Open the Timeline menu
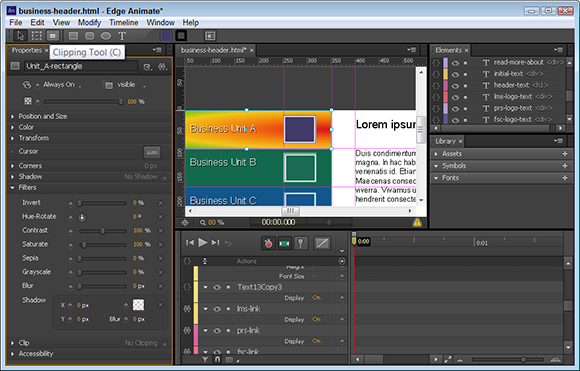This screenshot has width=580, height=371. click(x=124, y=23)
